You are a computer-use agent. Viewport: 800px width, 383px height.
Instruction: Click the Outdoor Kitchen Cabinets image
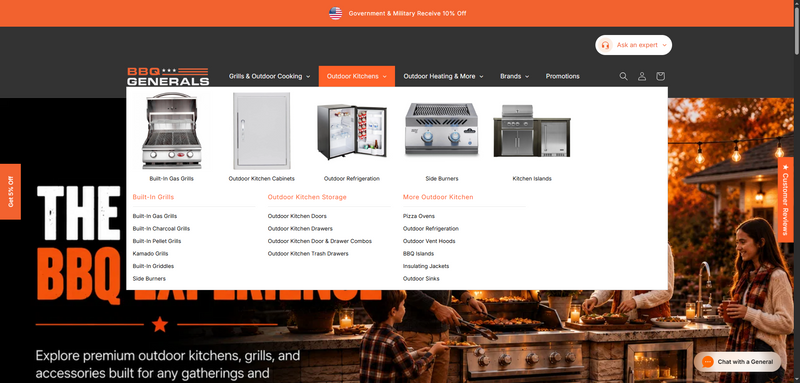262,131
